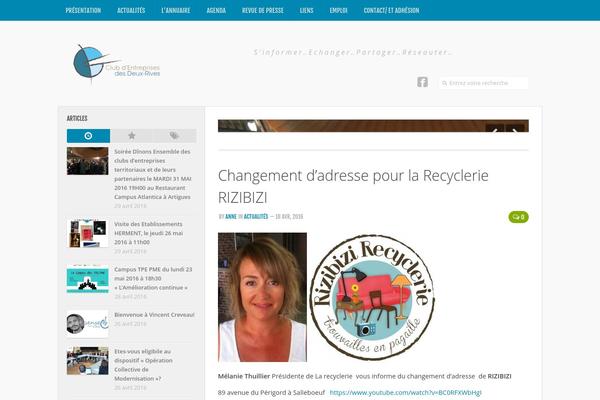Open the YouTube video link
The image size is (600, 400).
point(405,393)
